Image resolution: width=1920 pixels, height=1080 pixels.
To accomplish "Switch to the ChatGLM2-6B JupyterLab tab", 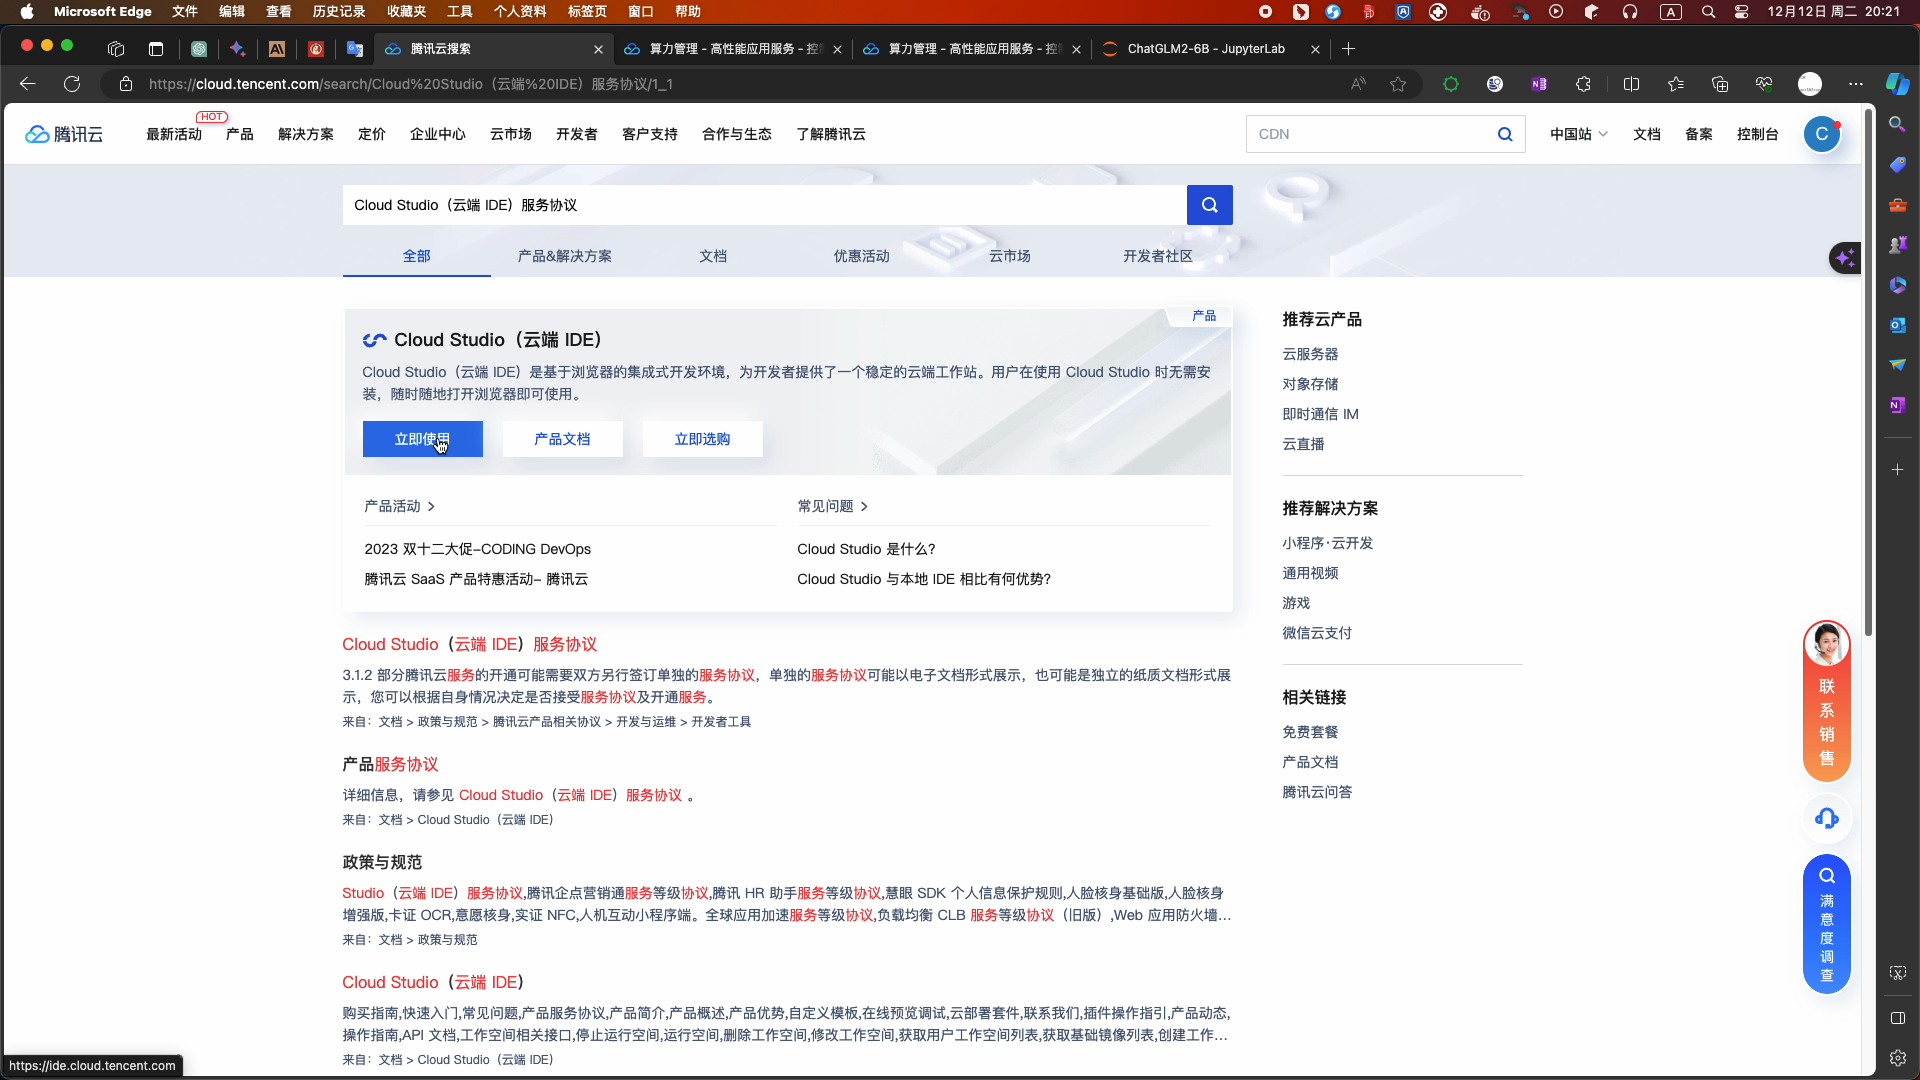I will 1205,49.
